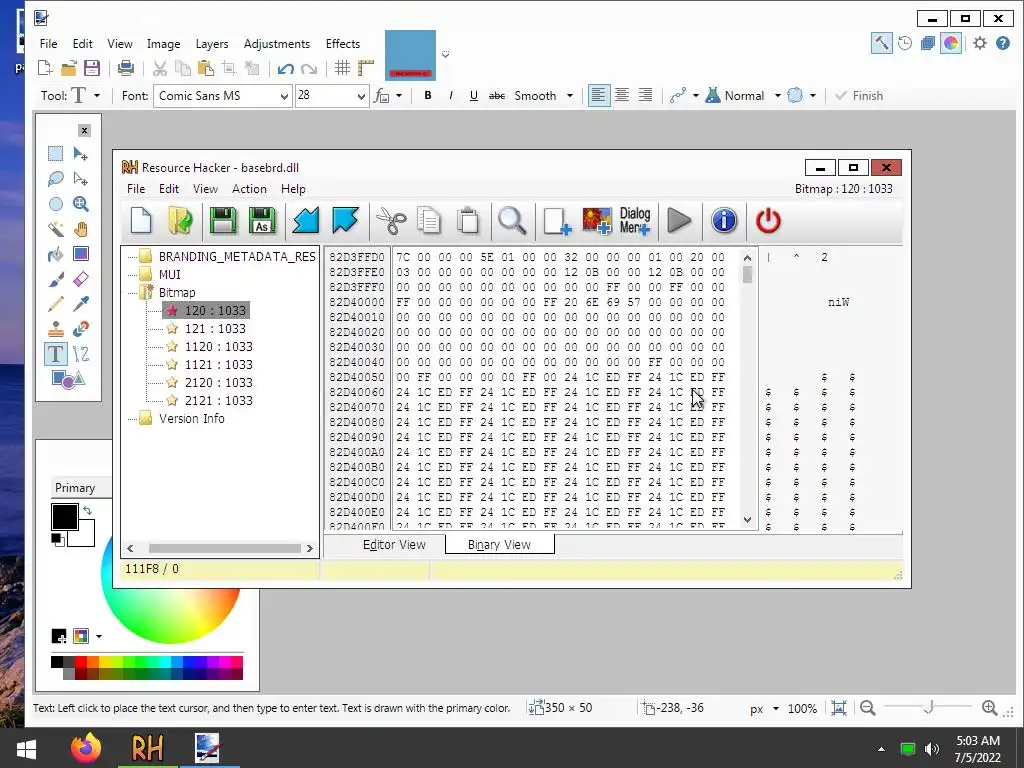Screen dimensions: 1024x768
Task: Switch to the Binary View tab
Action: click(x=500, y=545)
